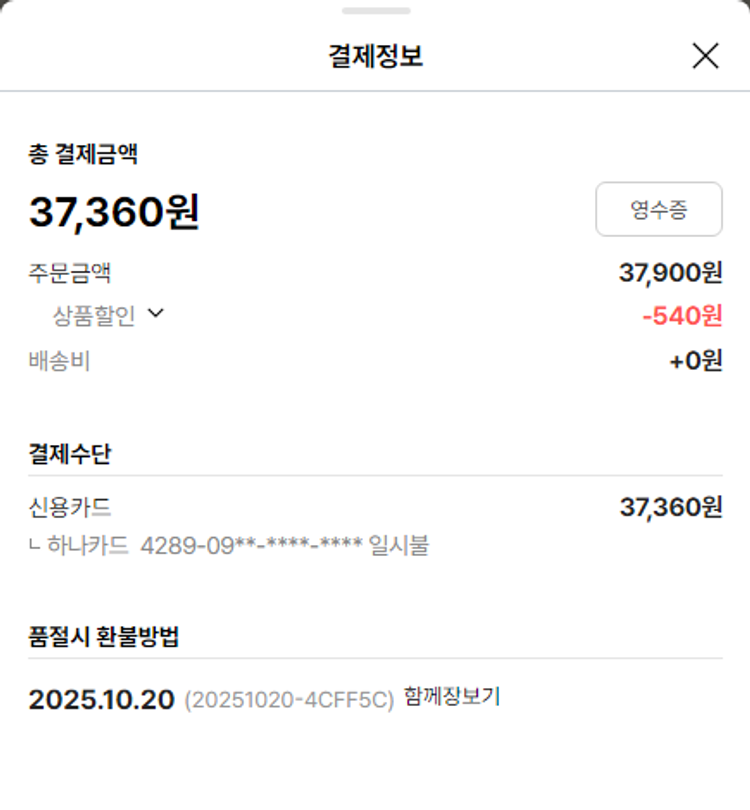Click the order date 2025.10.20
The width and height of the screenshot is (750, 810).
pyautogui.click(x=101, y=700)
